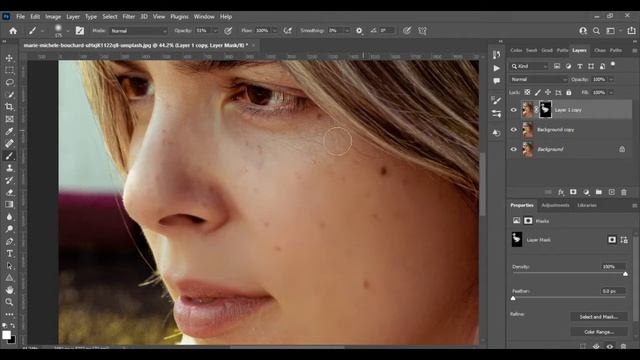The height and width of the screenshot is (360, 640).
Task: Select the Eyedropper tool
Action: [9, 131]
